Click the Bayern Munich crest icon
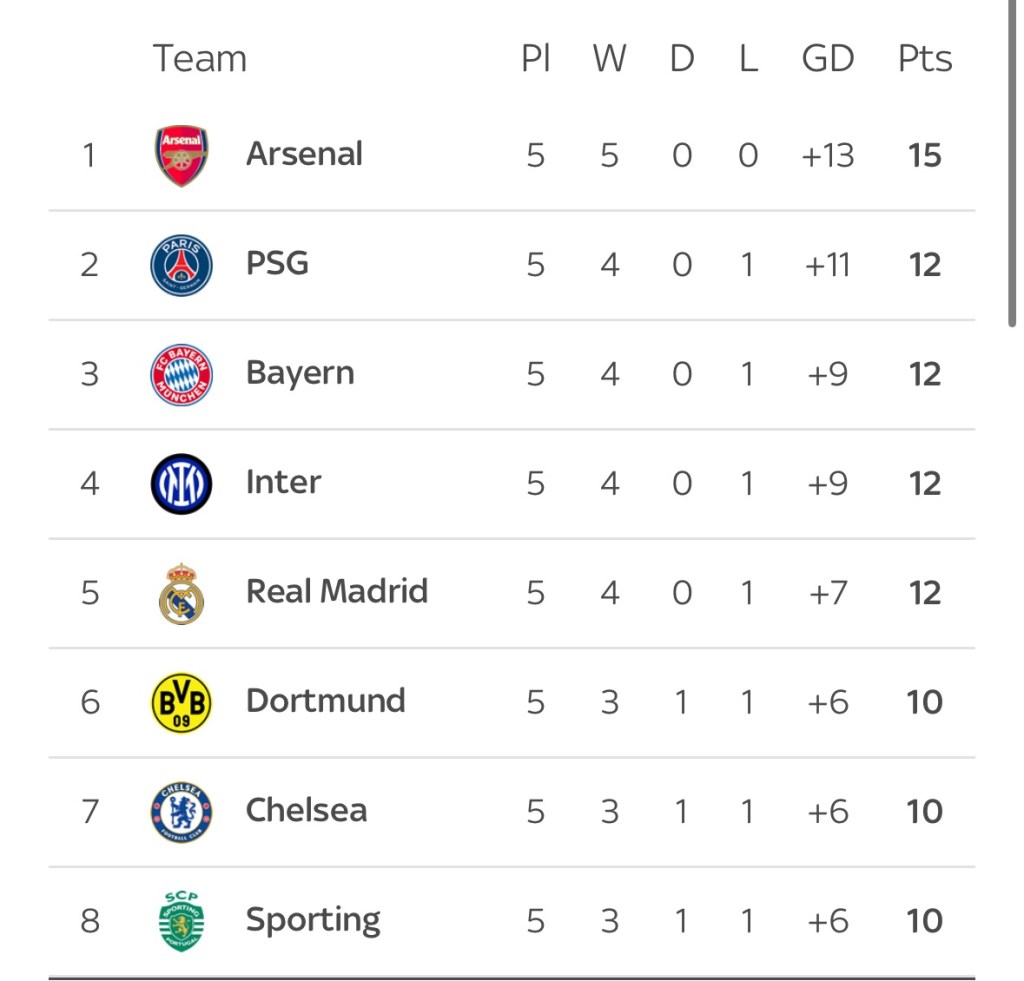Viewport: 1024px width, 981px height. click(x=181, y=374)
